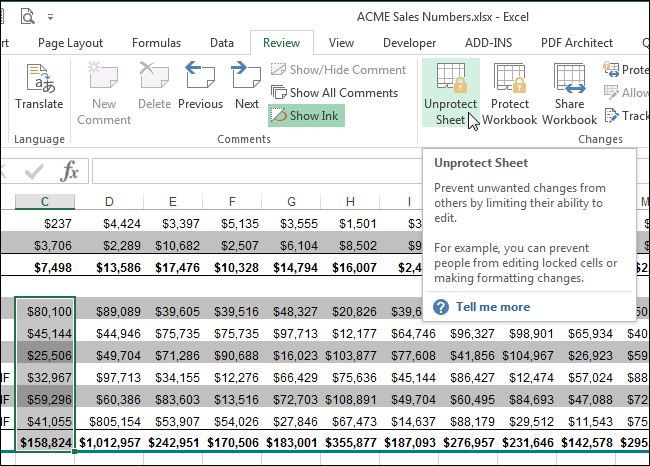
Task: Click cell containing $10,682
Action: click(x=173, y=245)
